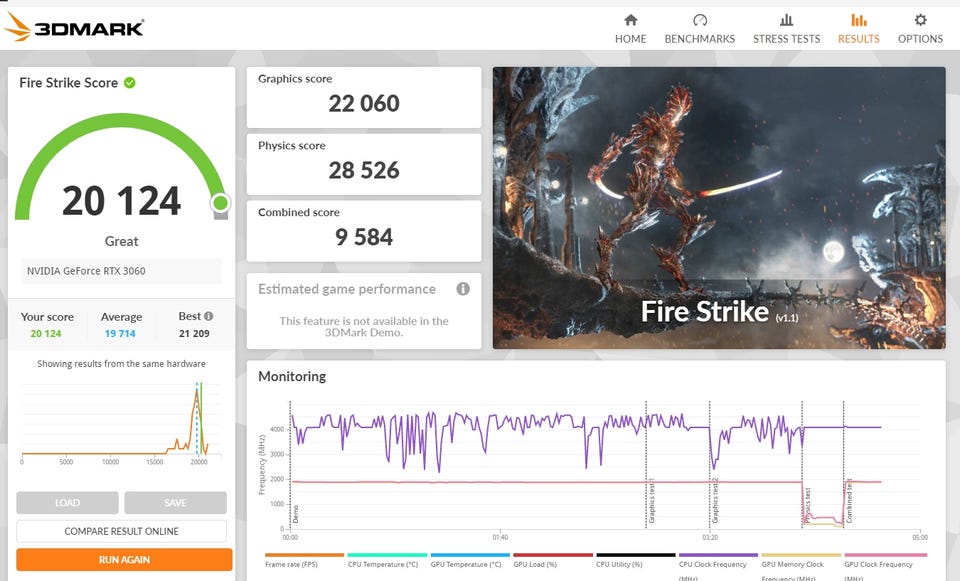Click the NVIDIA GeForce RTX 3060 field
The width and height of the screenshot is (960, 581).
121,271
